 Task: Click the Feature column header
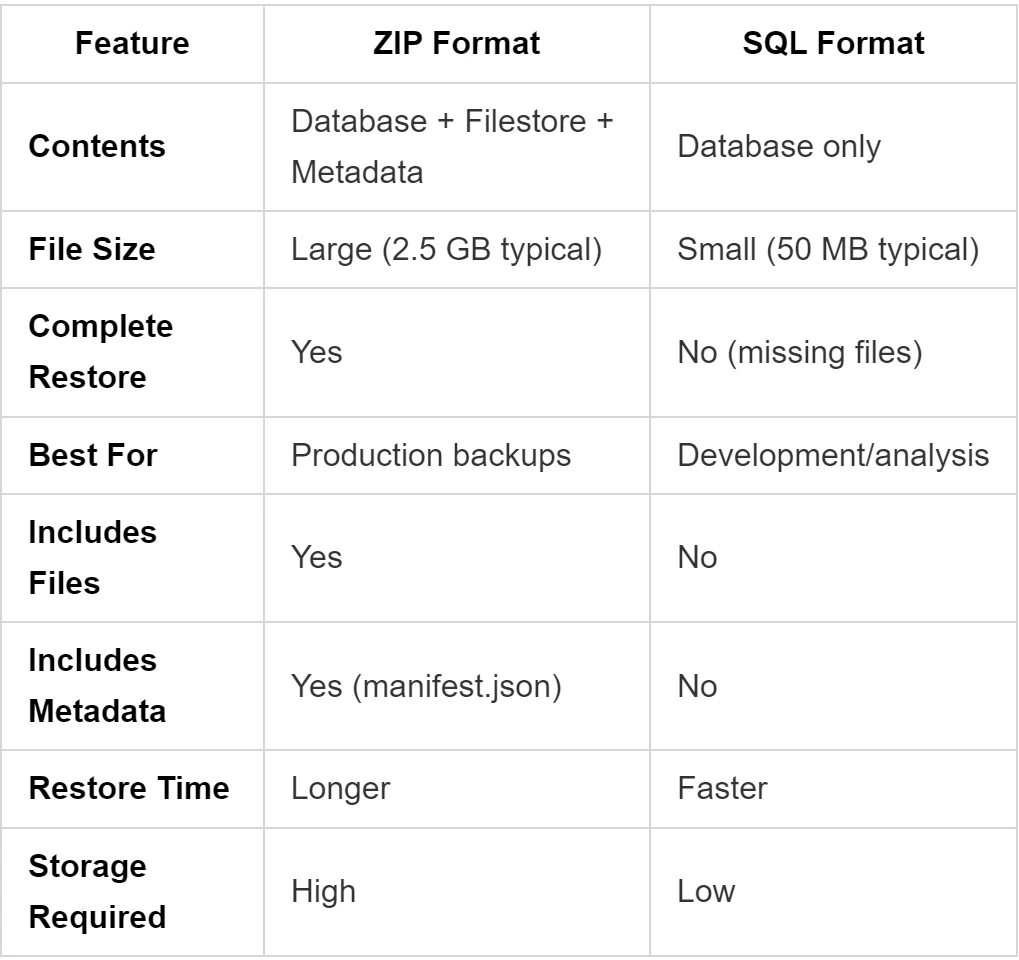coord(132,44)
